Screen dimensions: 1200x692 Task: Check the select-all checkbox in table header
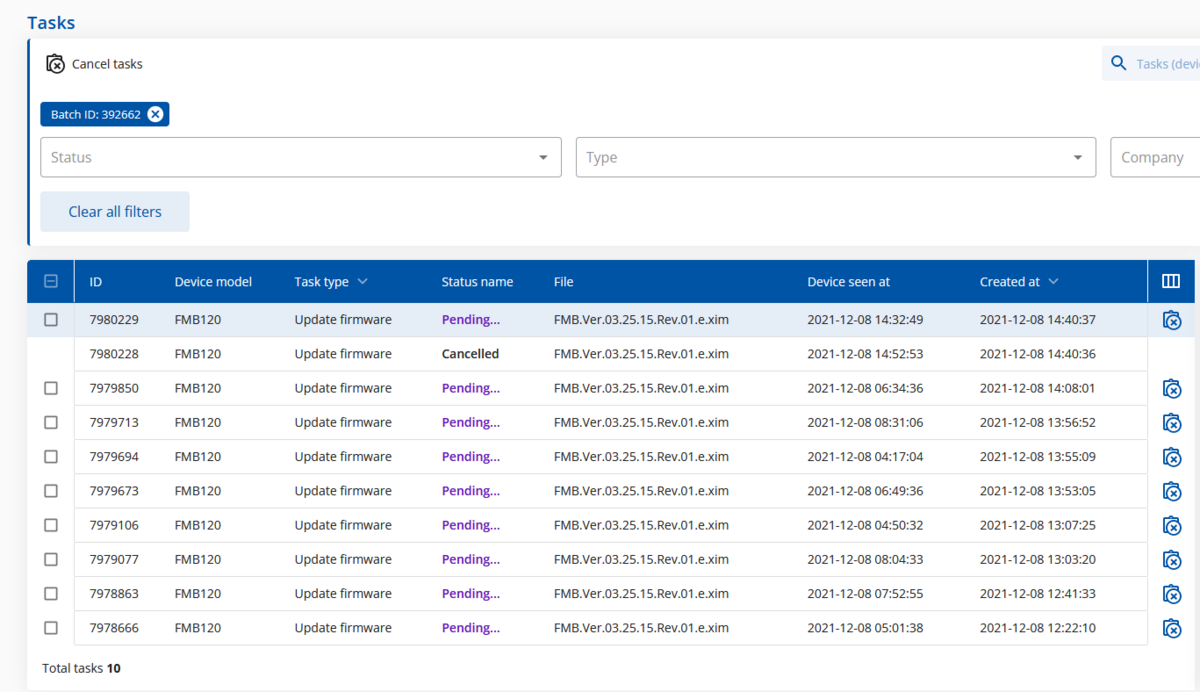tap(51, 281)
